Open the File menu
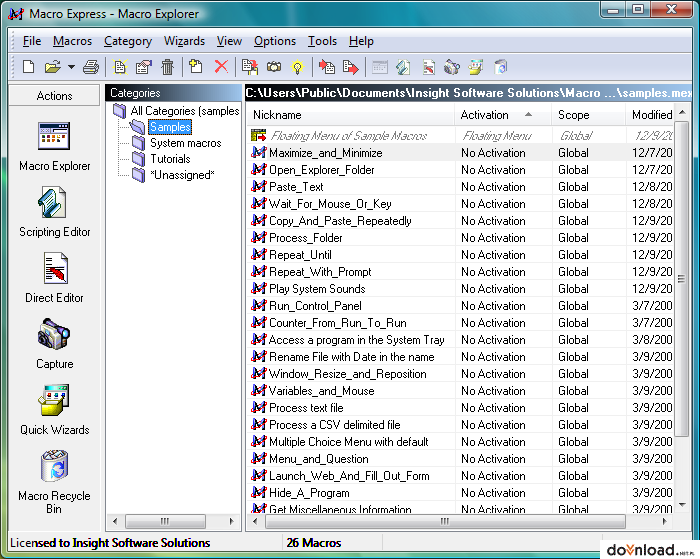 coord(32,41)
